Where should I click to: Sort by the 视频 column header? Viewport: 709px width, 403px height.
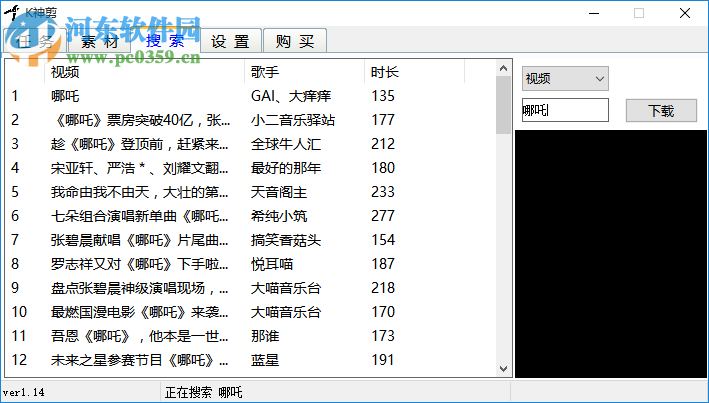point(145,72)
